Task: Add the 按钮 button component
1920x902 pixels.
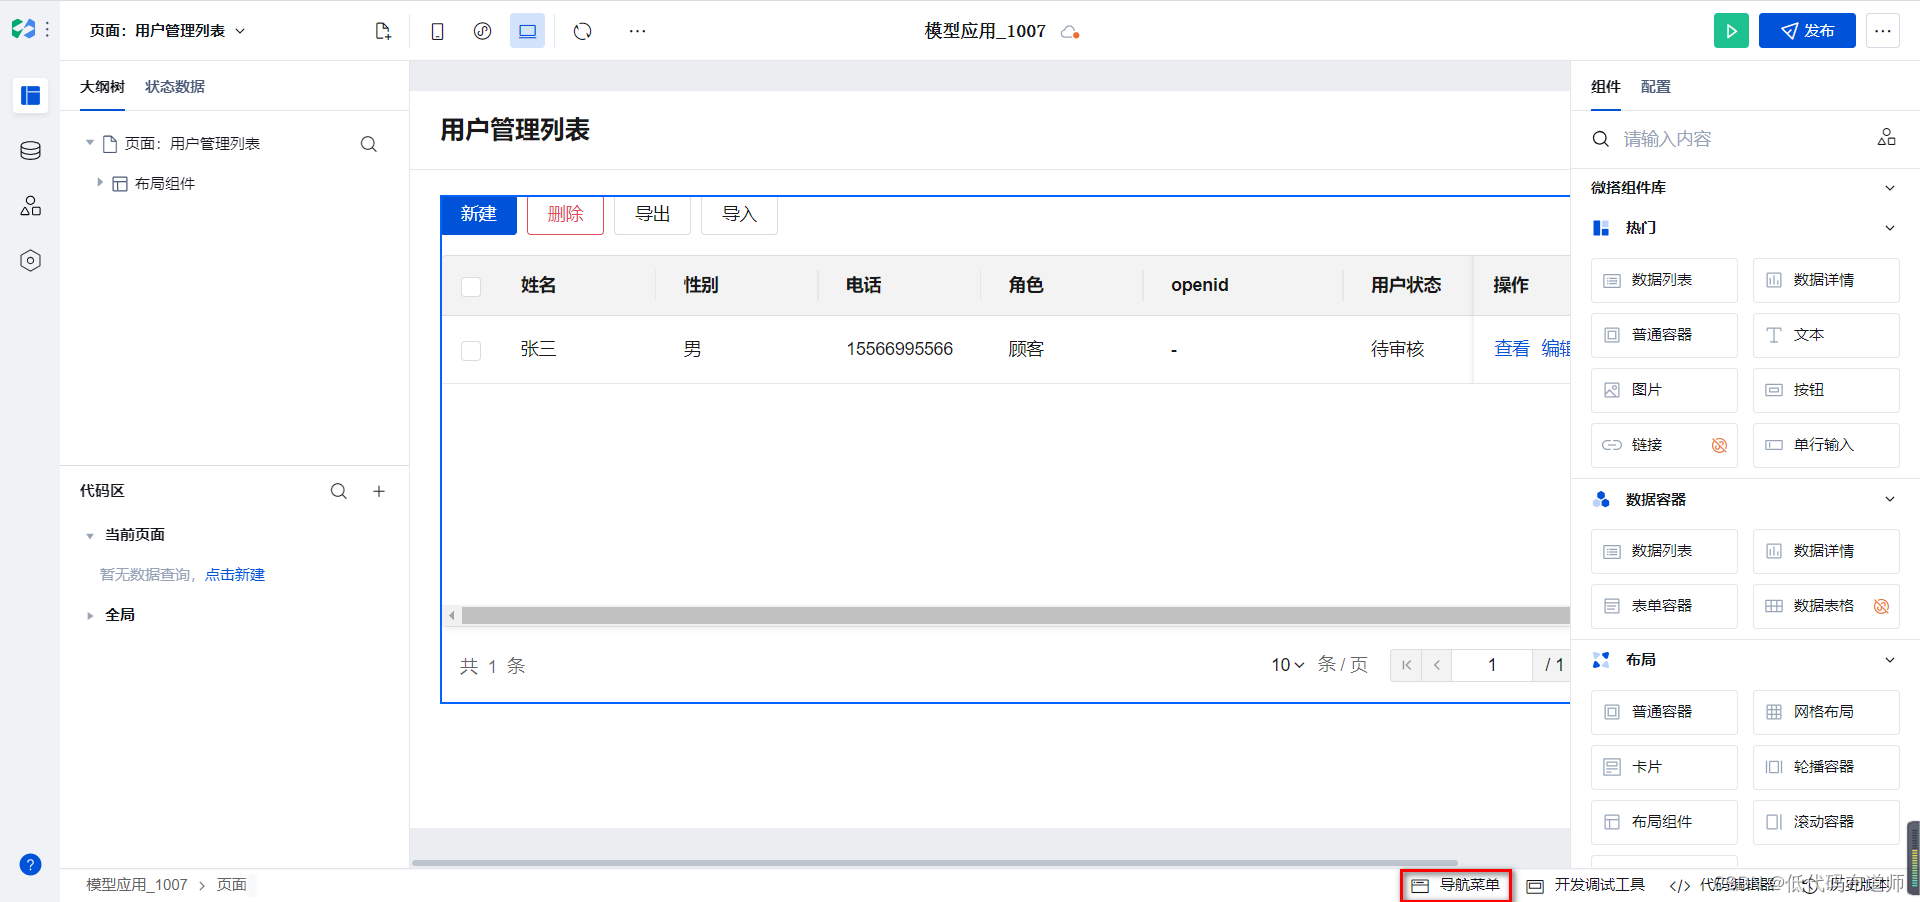Action: click(1826, 390)
